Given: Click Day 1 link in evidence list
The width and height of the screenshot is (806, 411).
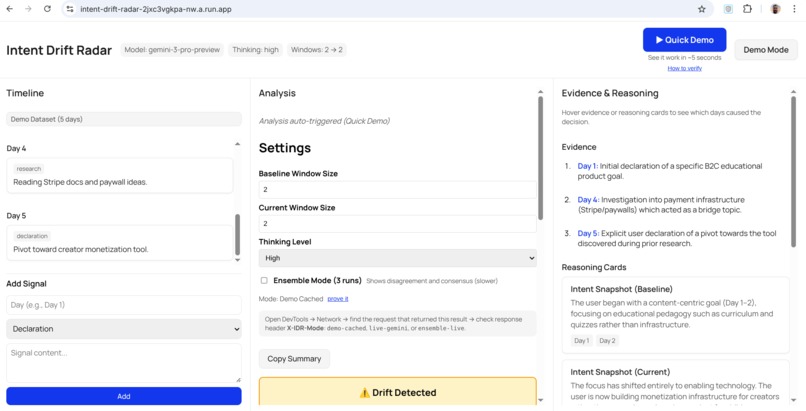Looking at the screenshot, I should click(x=588, y=166).
